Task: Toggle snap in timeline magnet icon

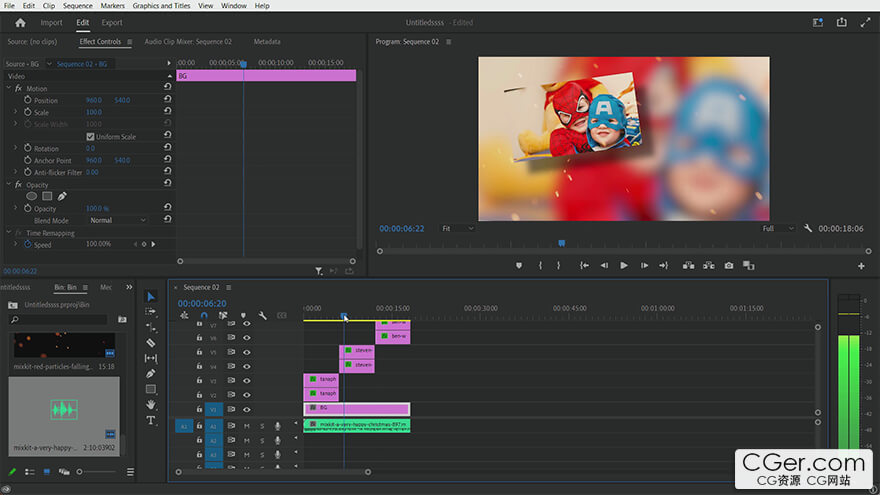Action: (x=204, y=315)
